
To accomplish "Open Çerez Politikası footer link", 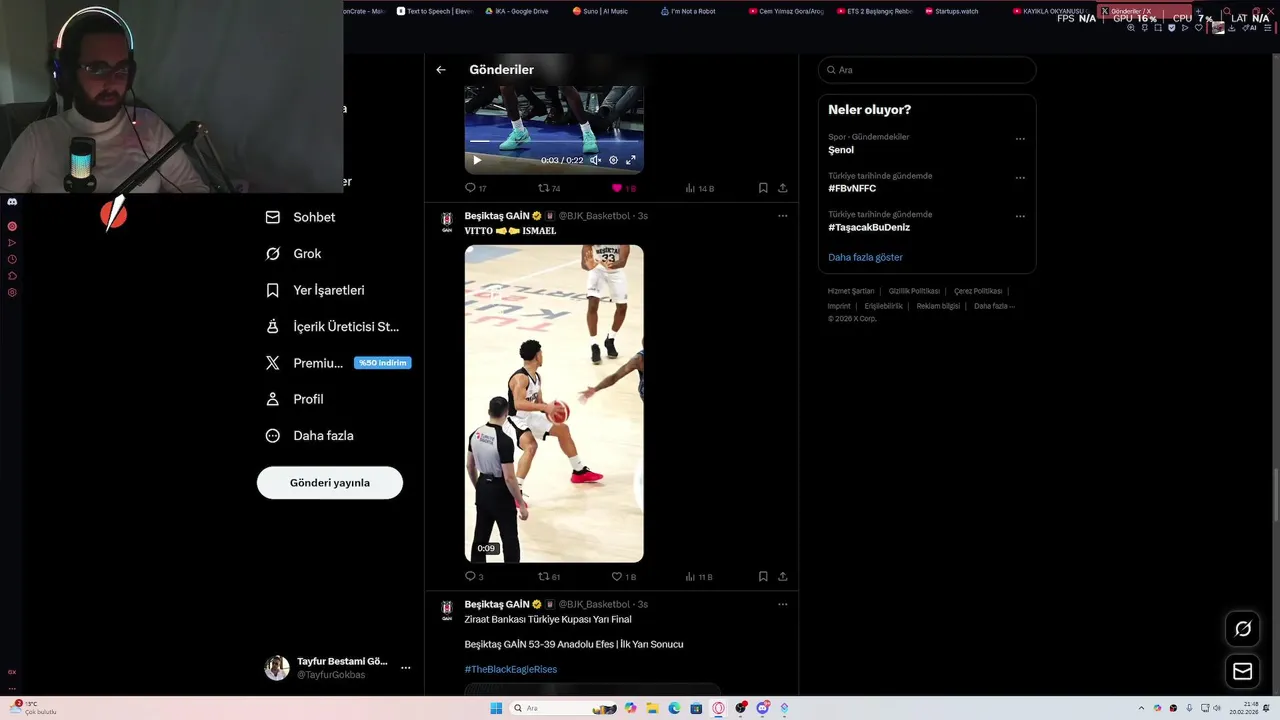I will point(978,291).
